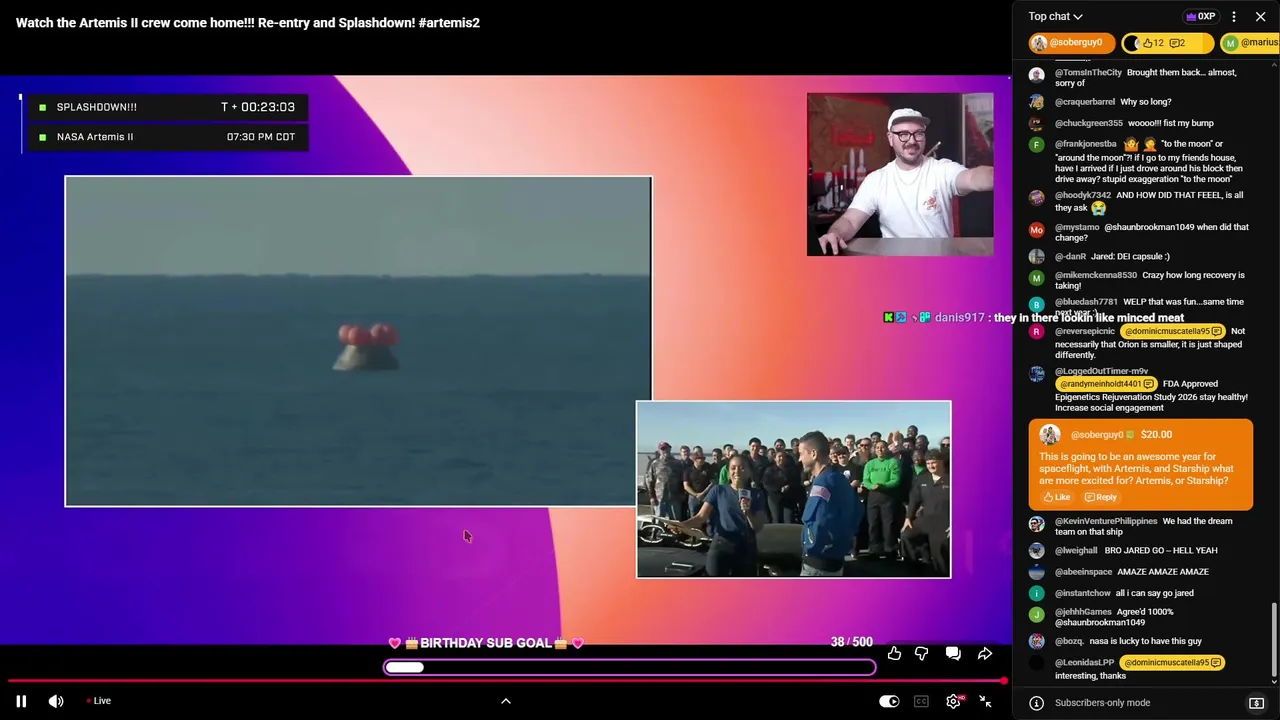The image size is (1280, 720).
Task: Click the Subscribers-only mode info icon
Action: point(1037,703)
